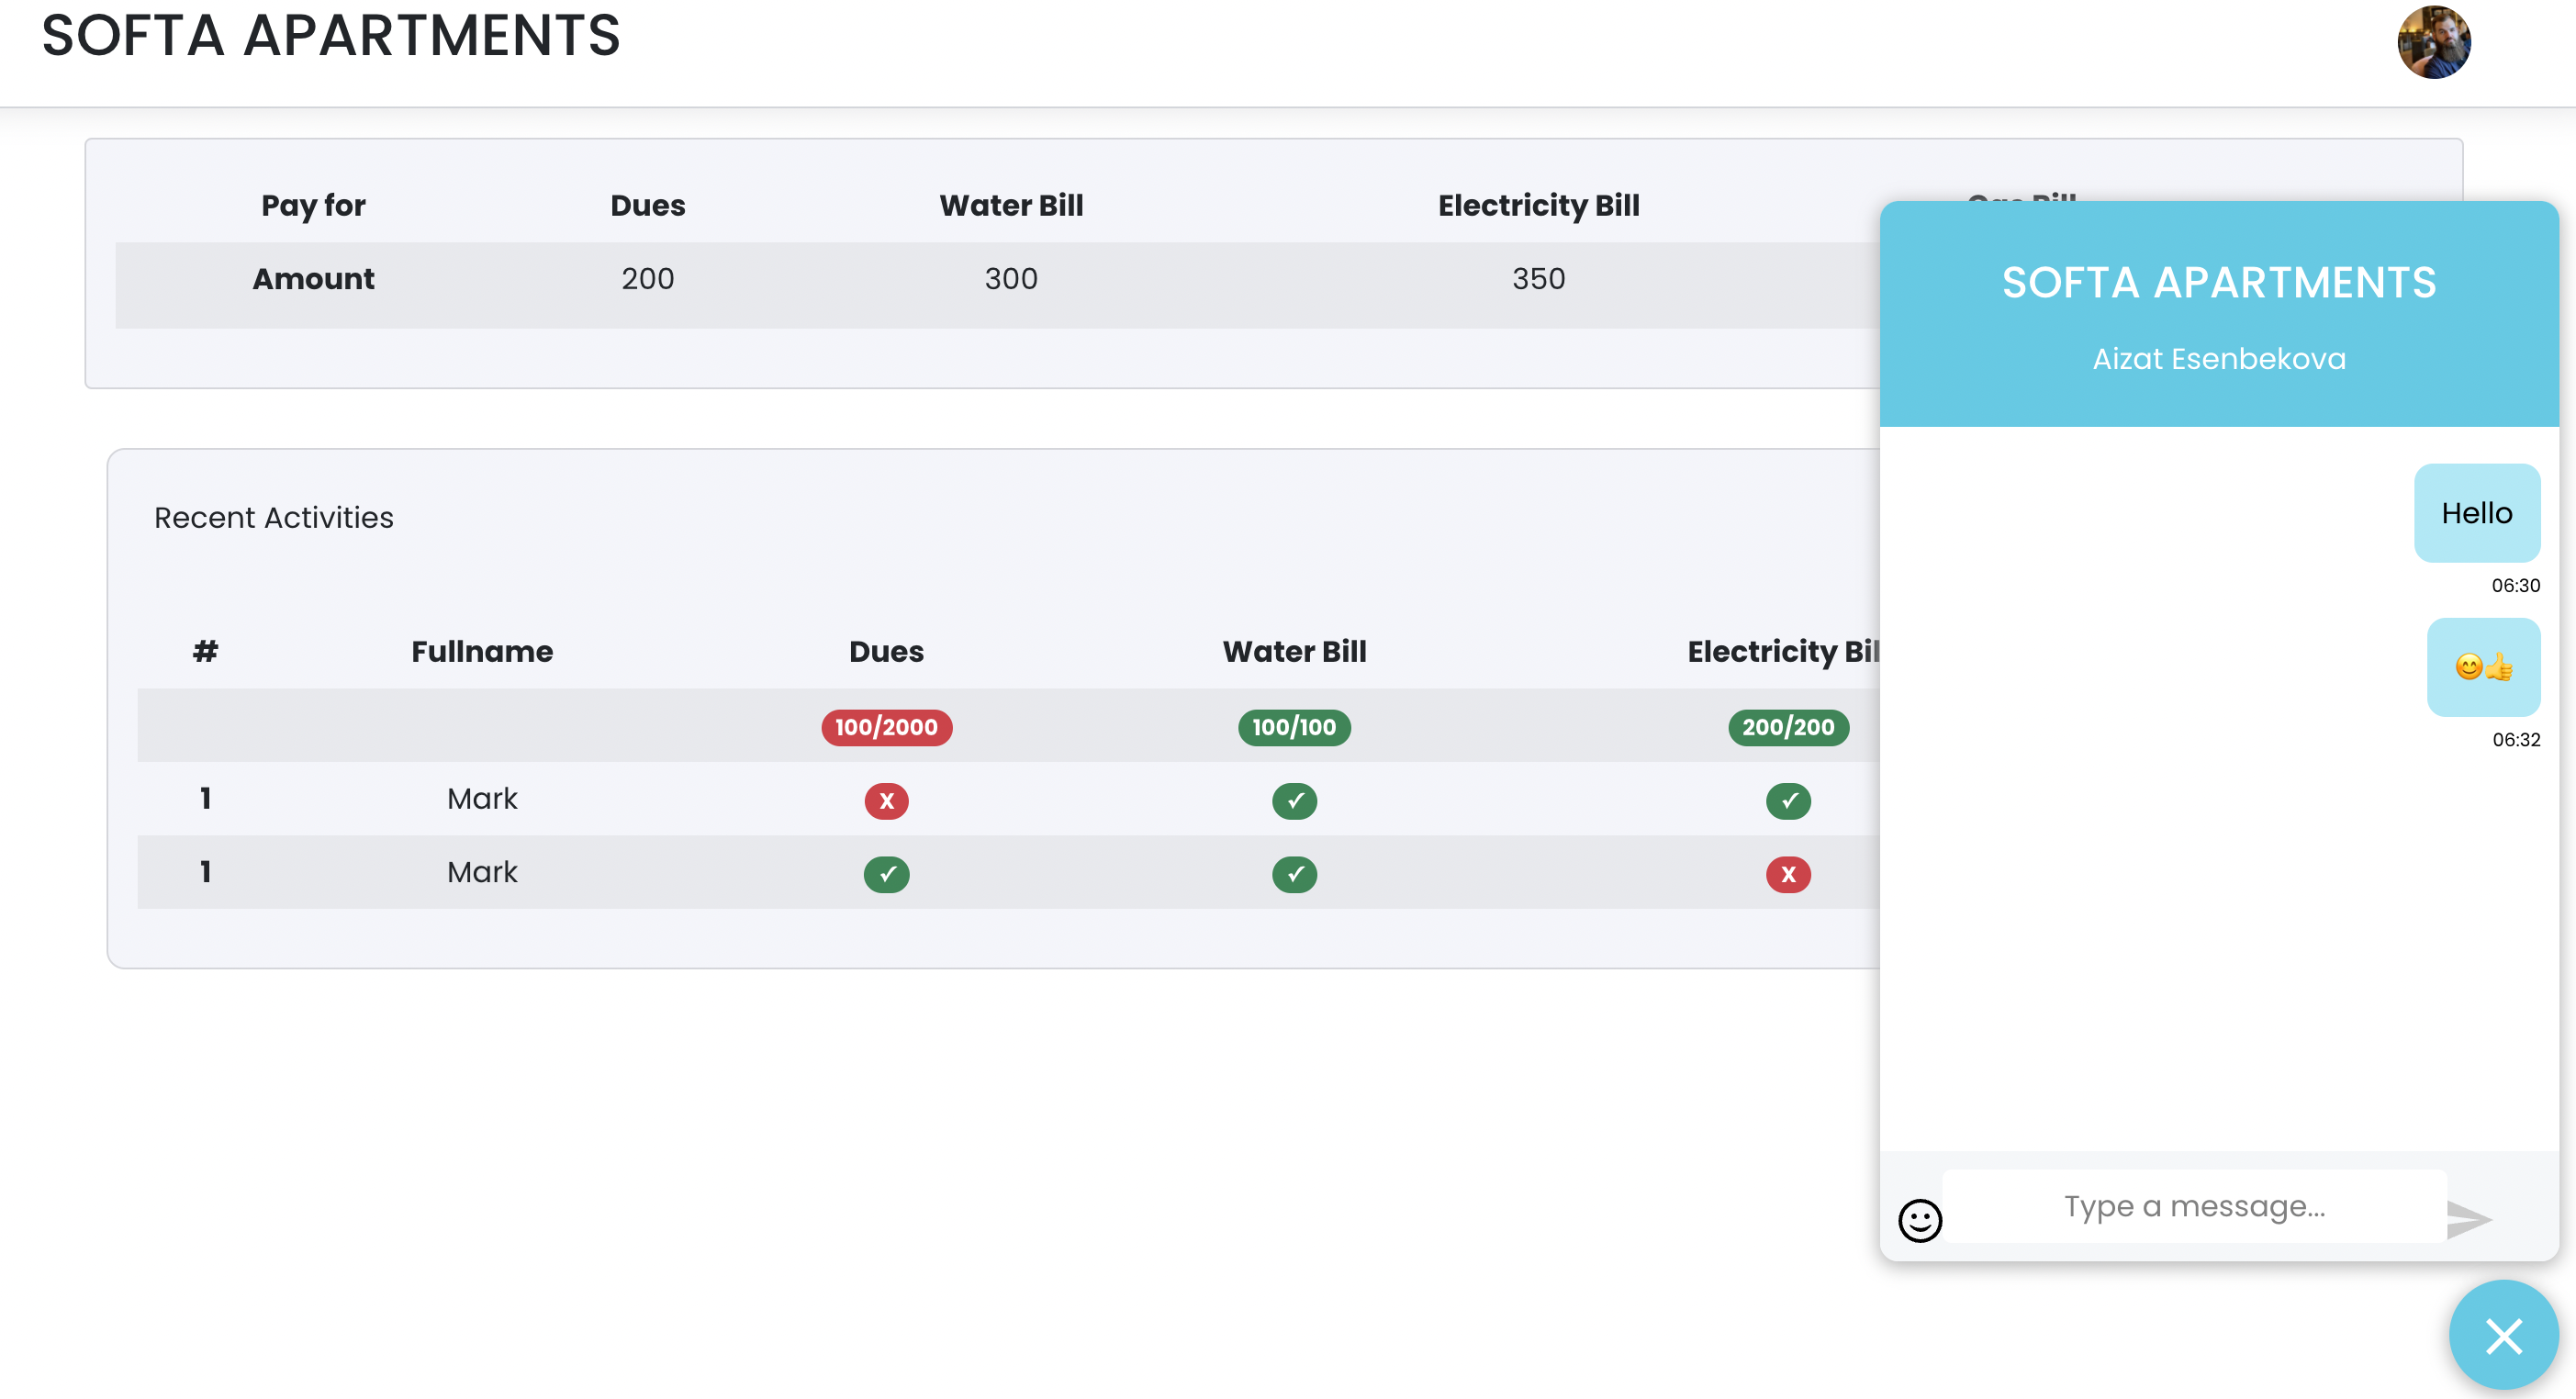
Task: Open the user profile avatar photo
Action: (2433, 42)
